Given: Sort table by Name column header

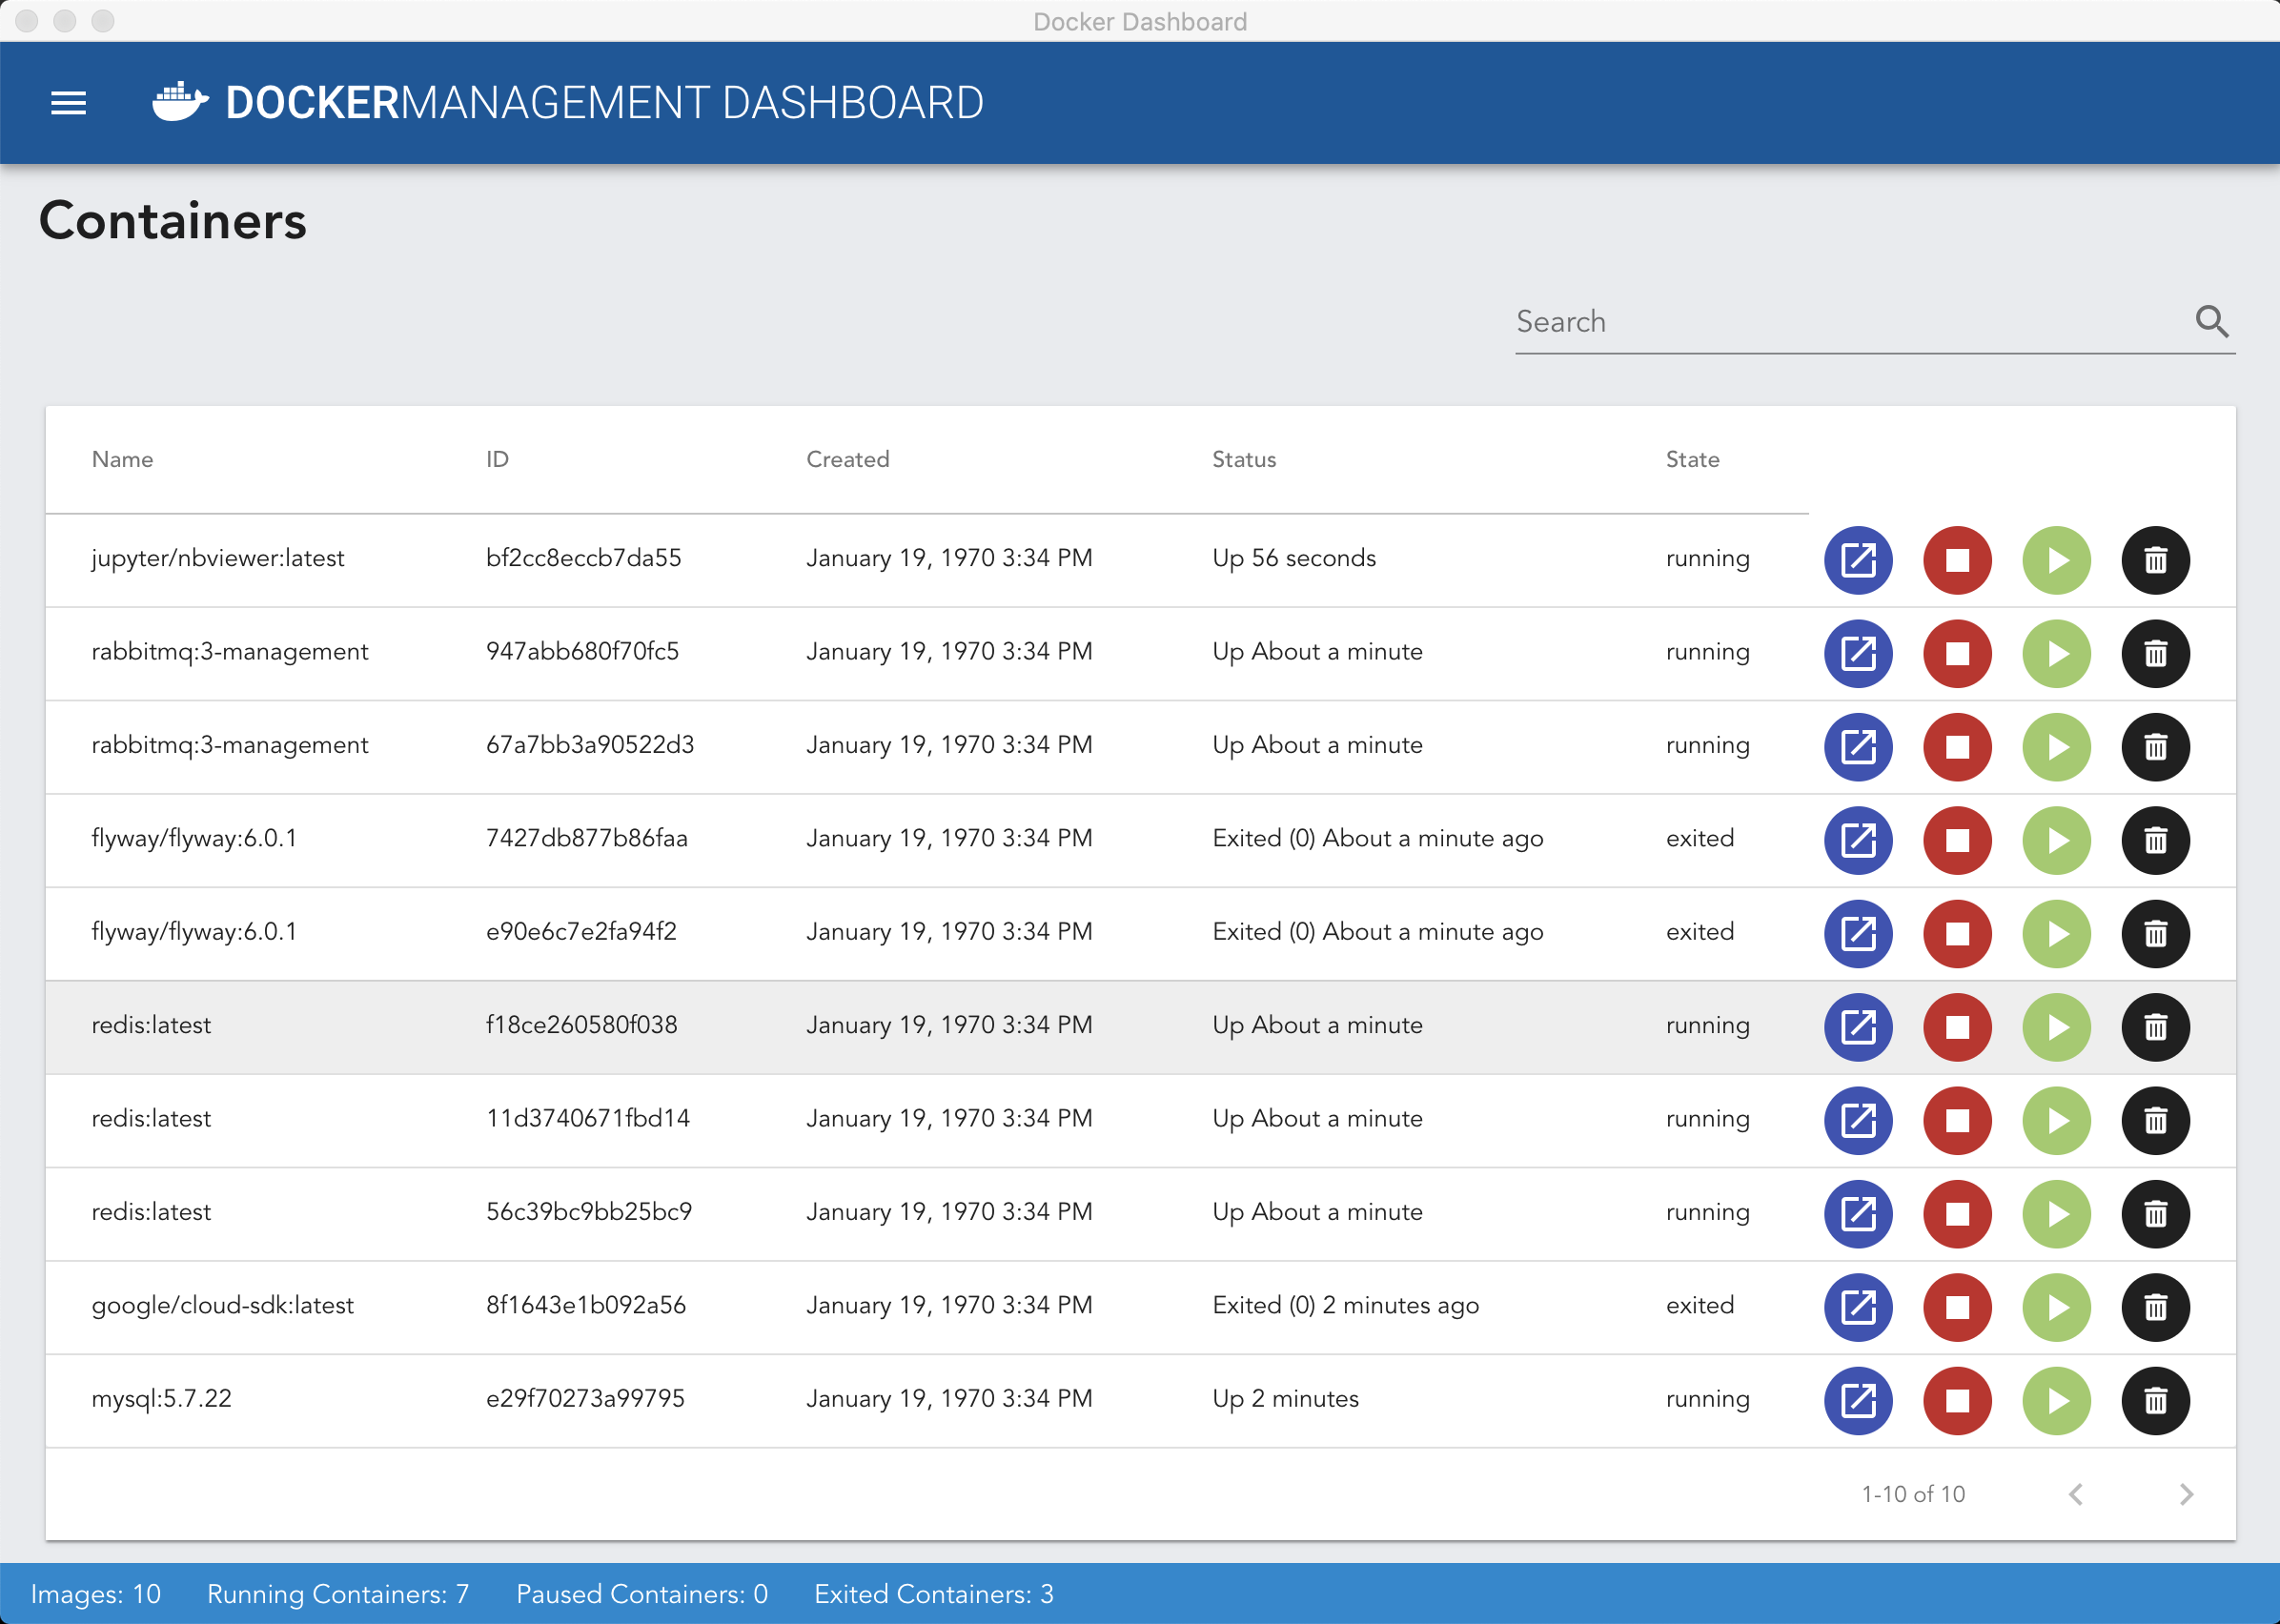Looking at the screenshot, I should coord(122,459).
